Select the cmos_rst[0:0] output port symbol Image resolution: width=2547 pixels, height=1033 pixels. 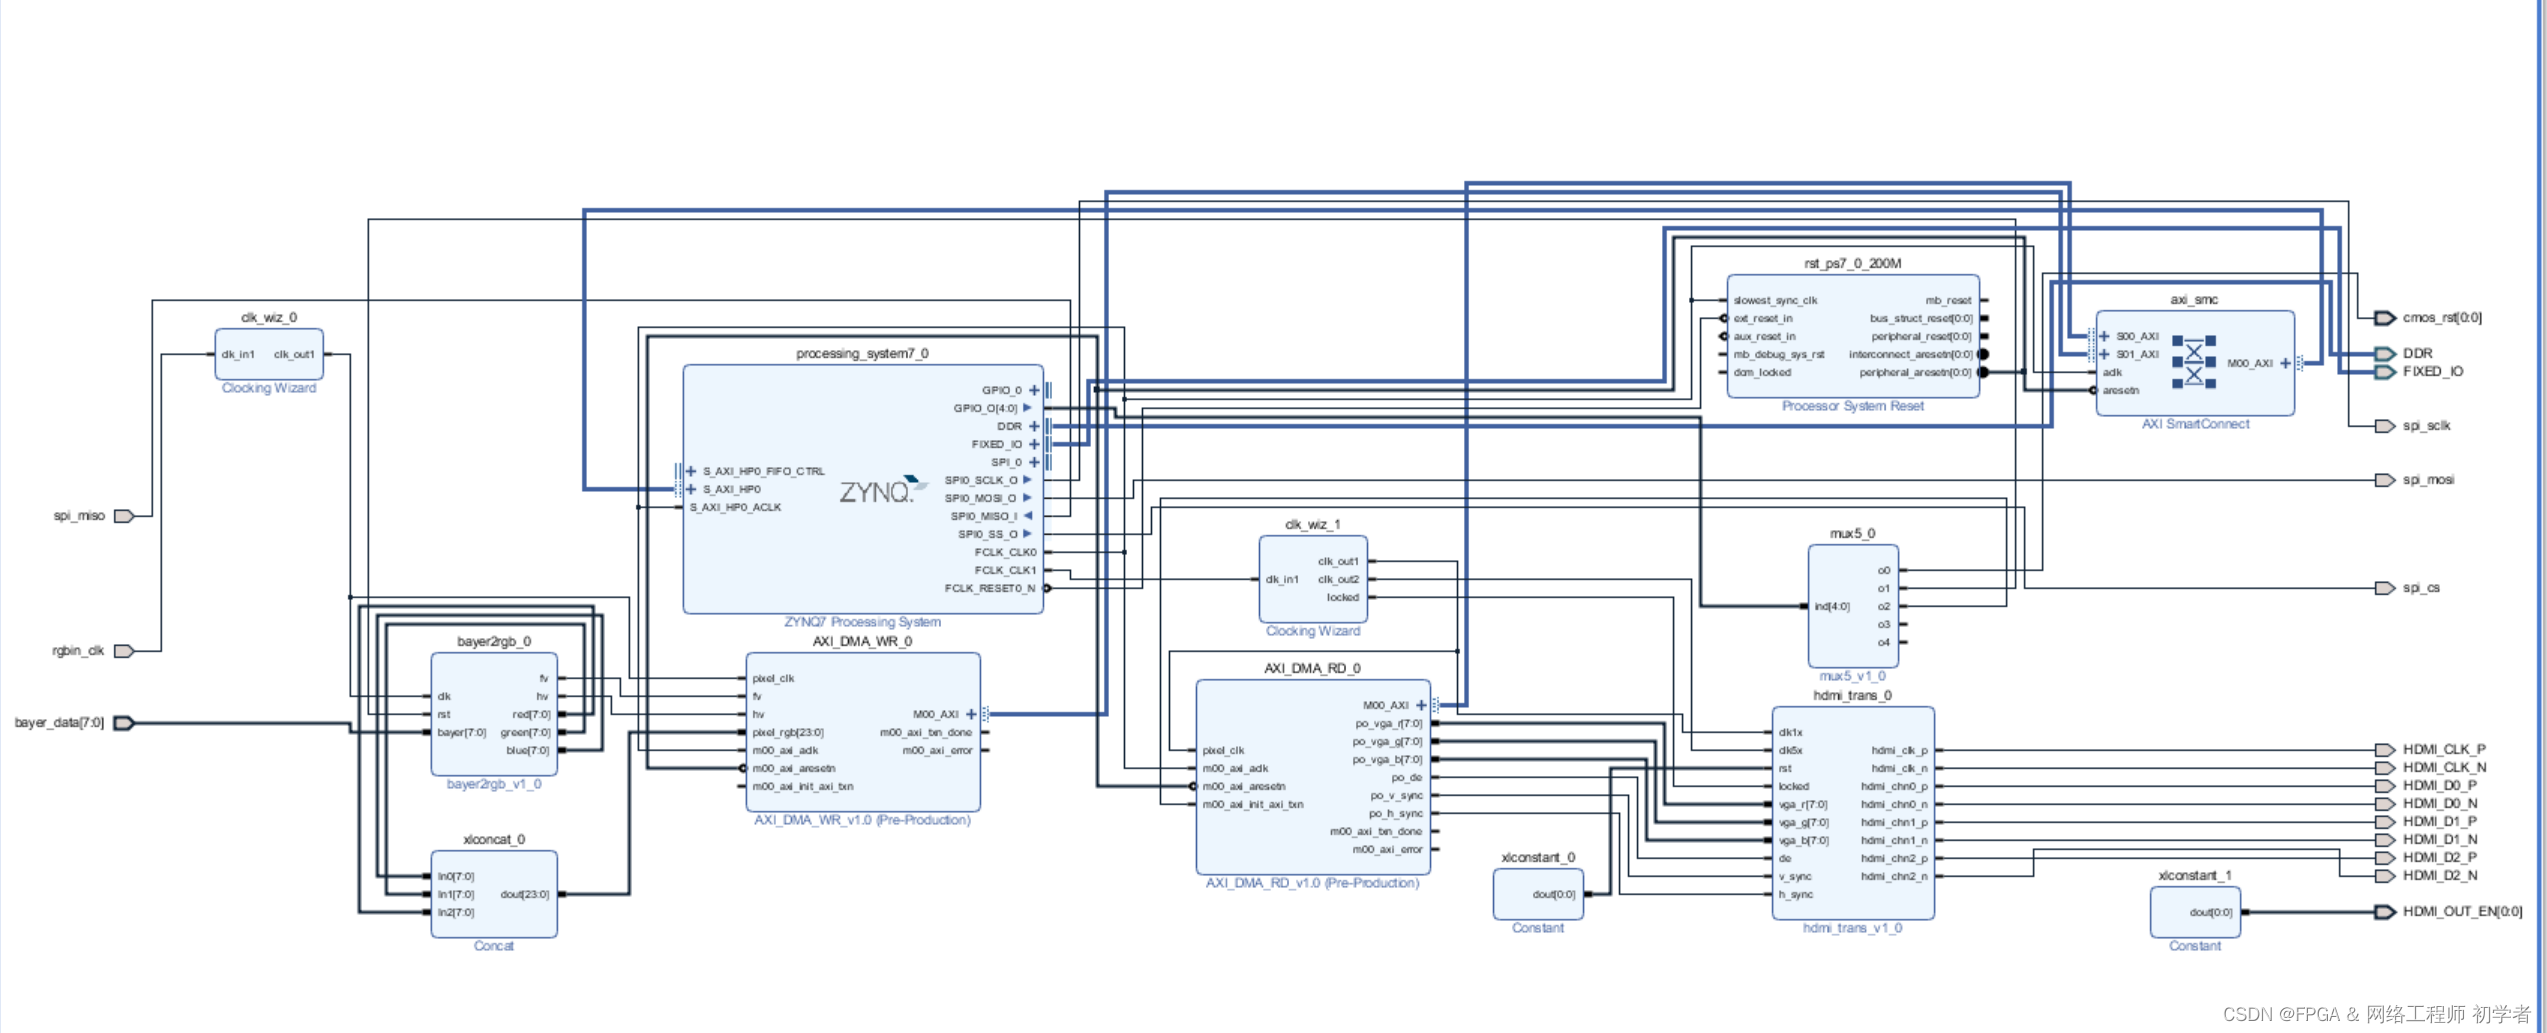2385,318
